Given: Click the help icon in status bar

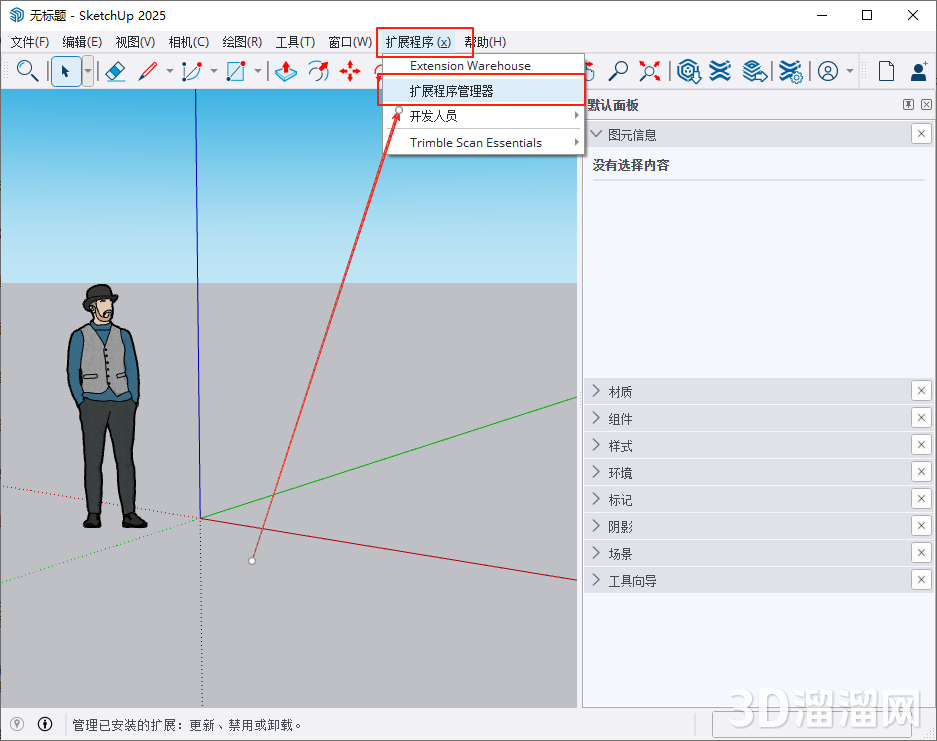Looking at the screenshot, I should click(45, 723).
